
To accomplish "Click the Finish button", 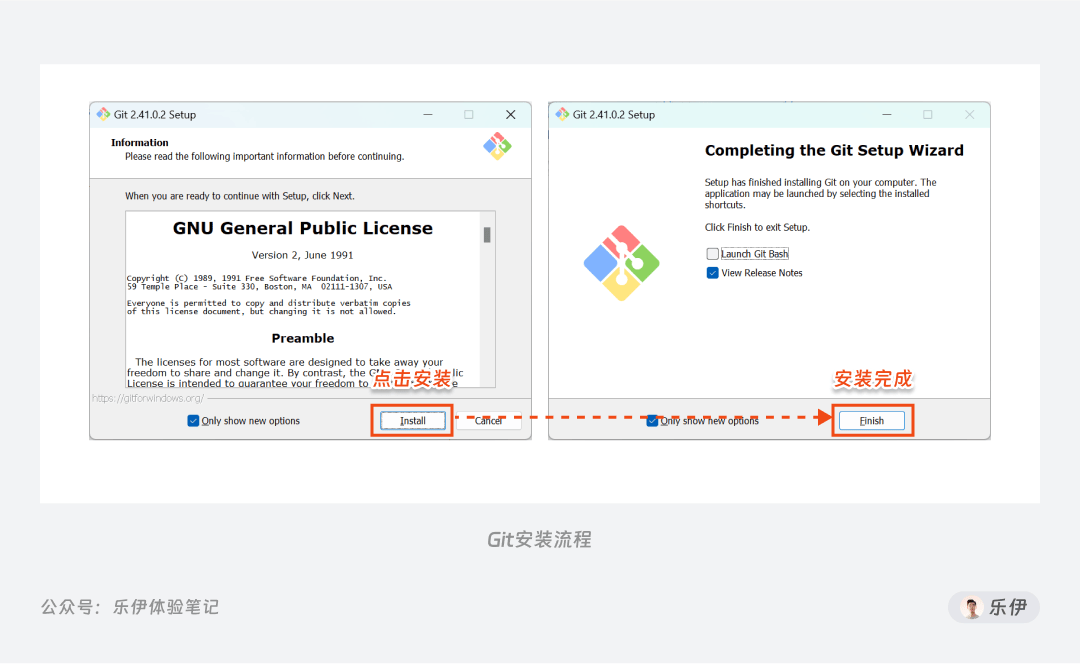I will (871, 420).
